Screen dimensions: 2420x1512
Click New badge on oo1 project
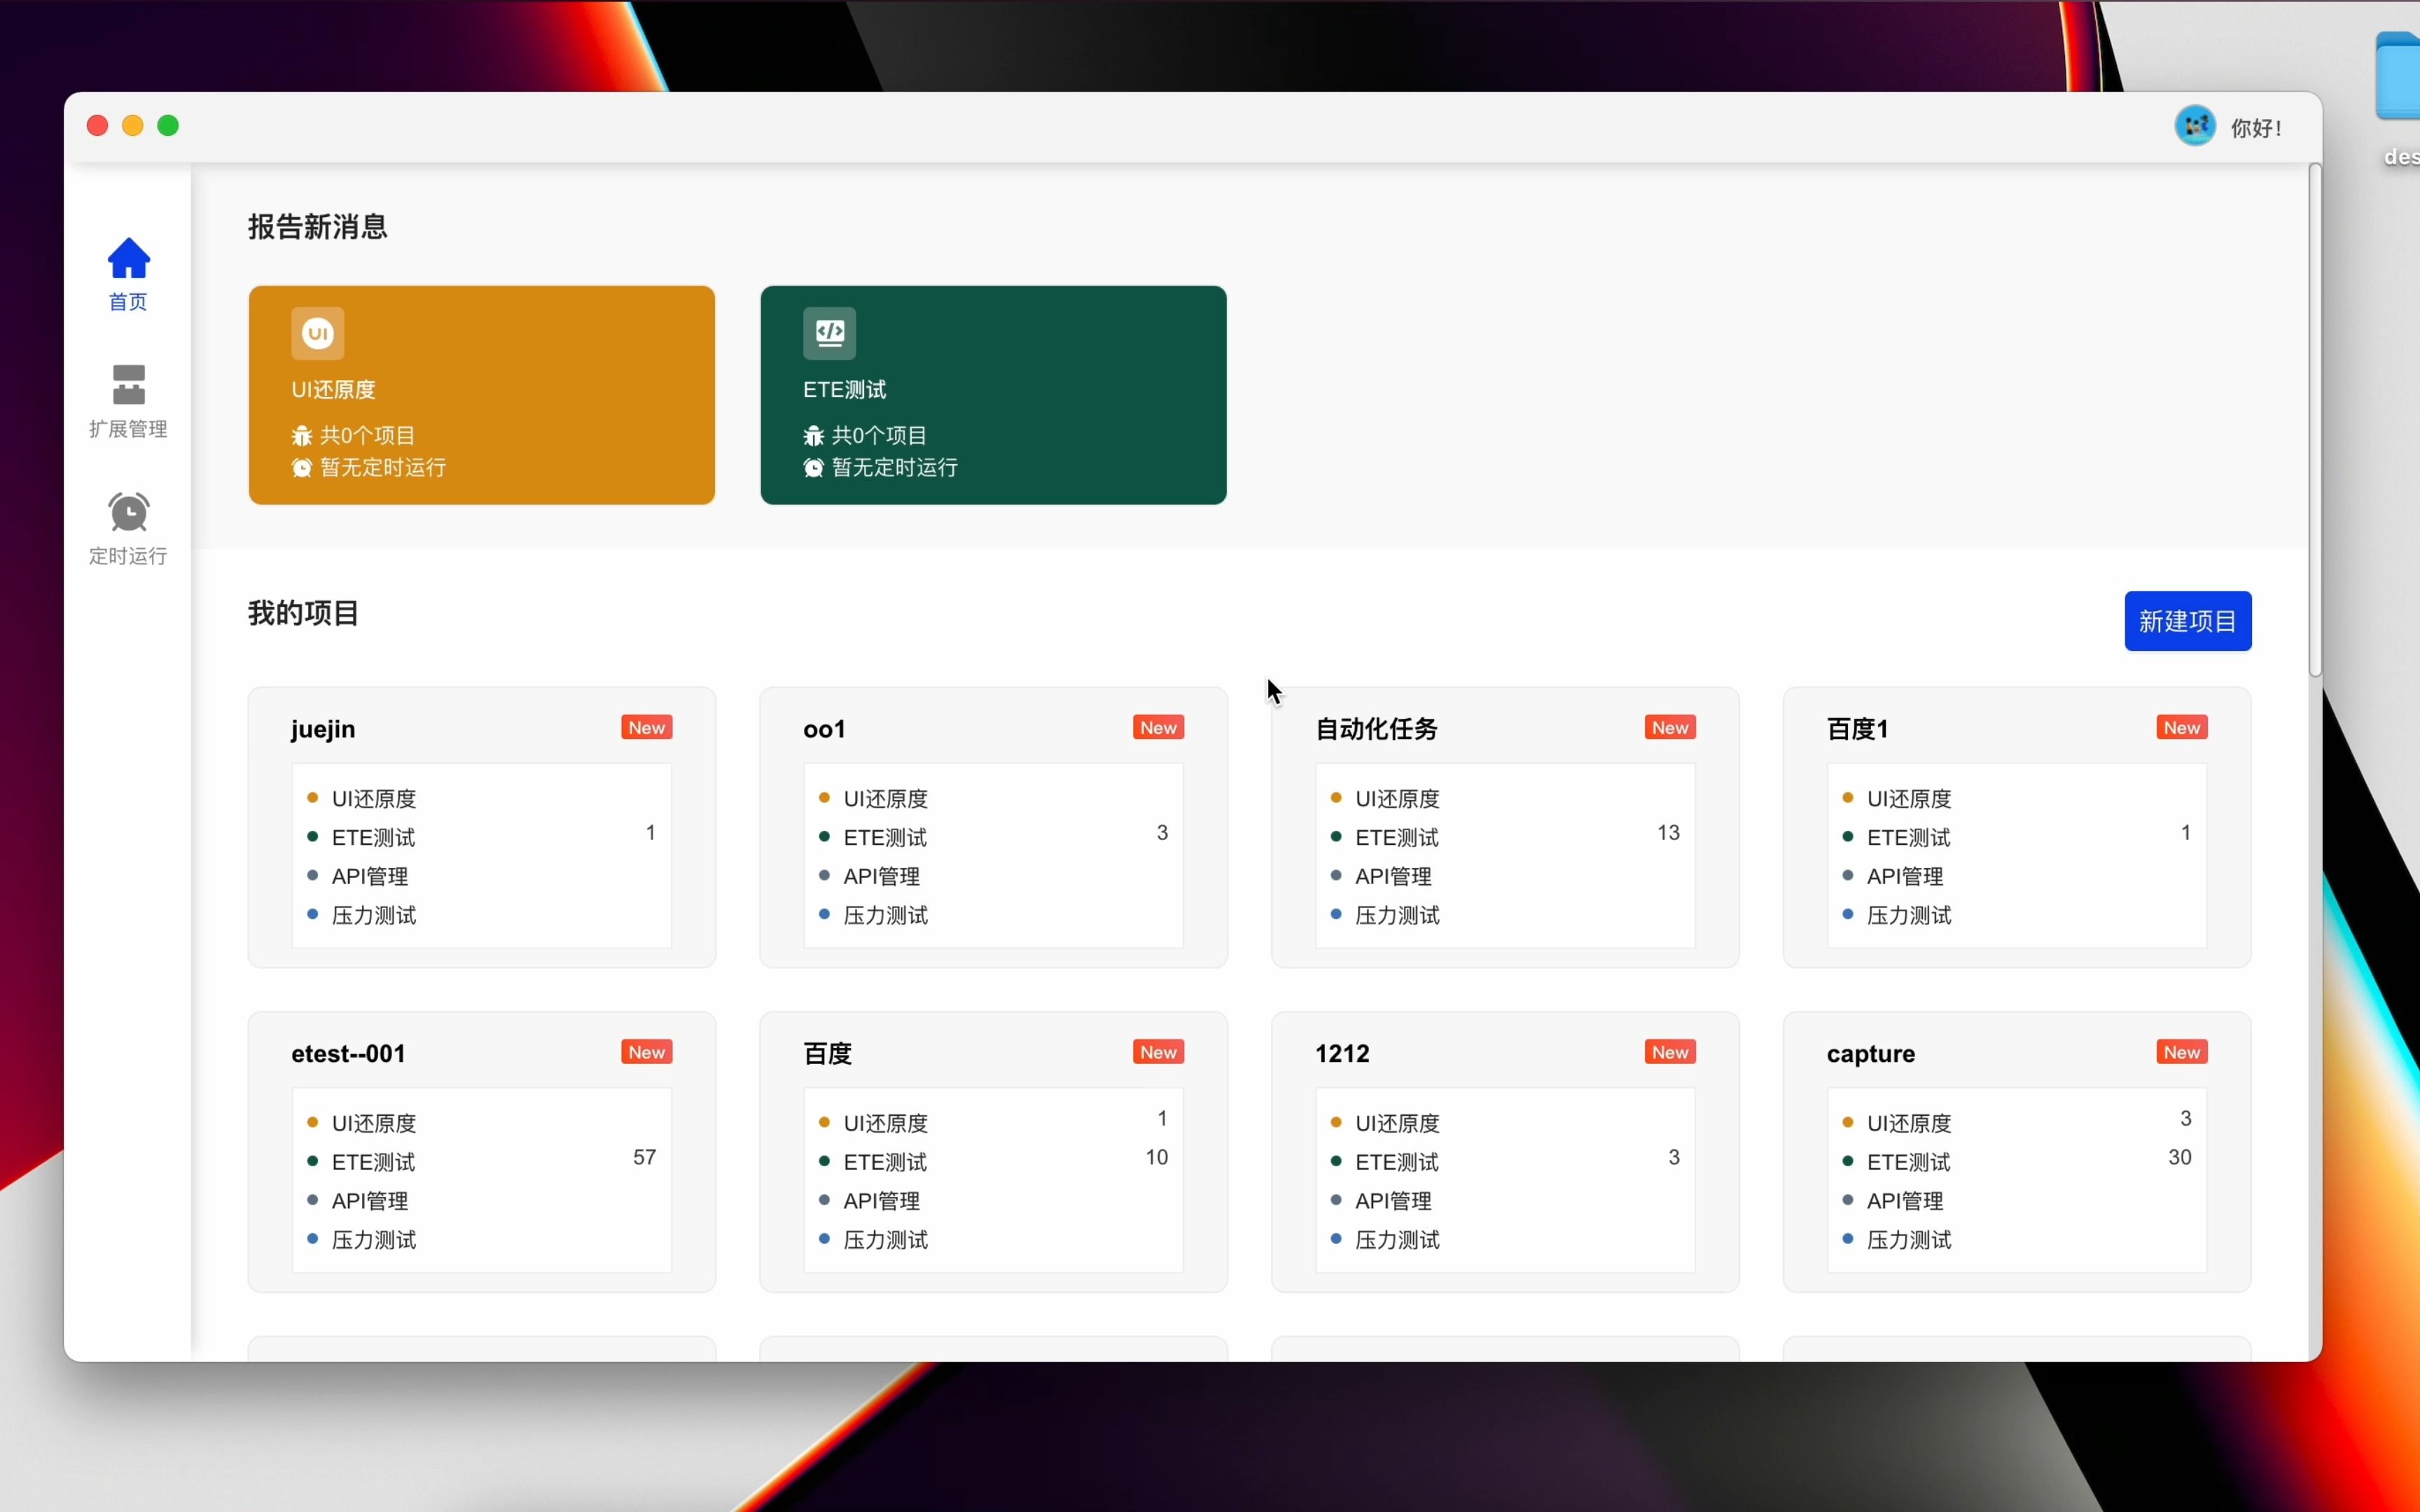1159,728
